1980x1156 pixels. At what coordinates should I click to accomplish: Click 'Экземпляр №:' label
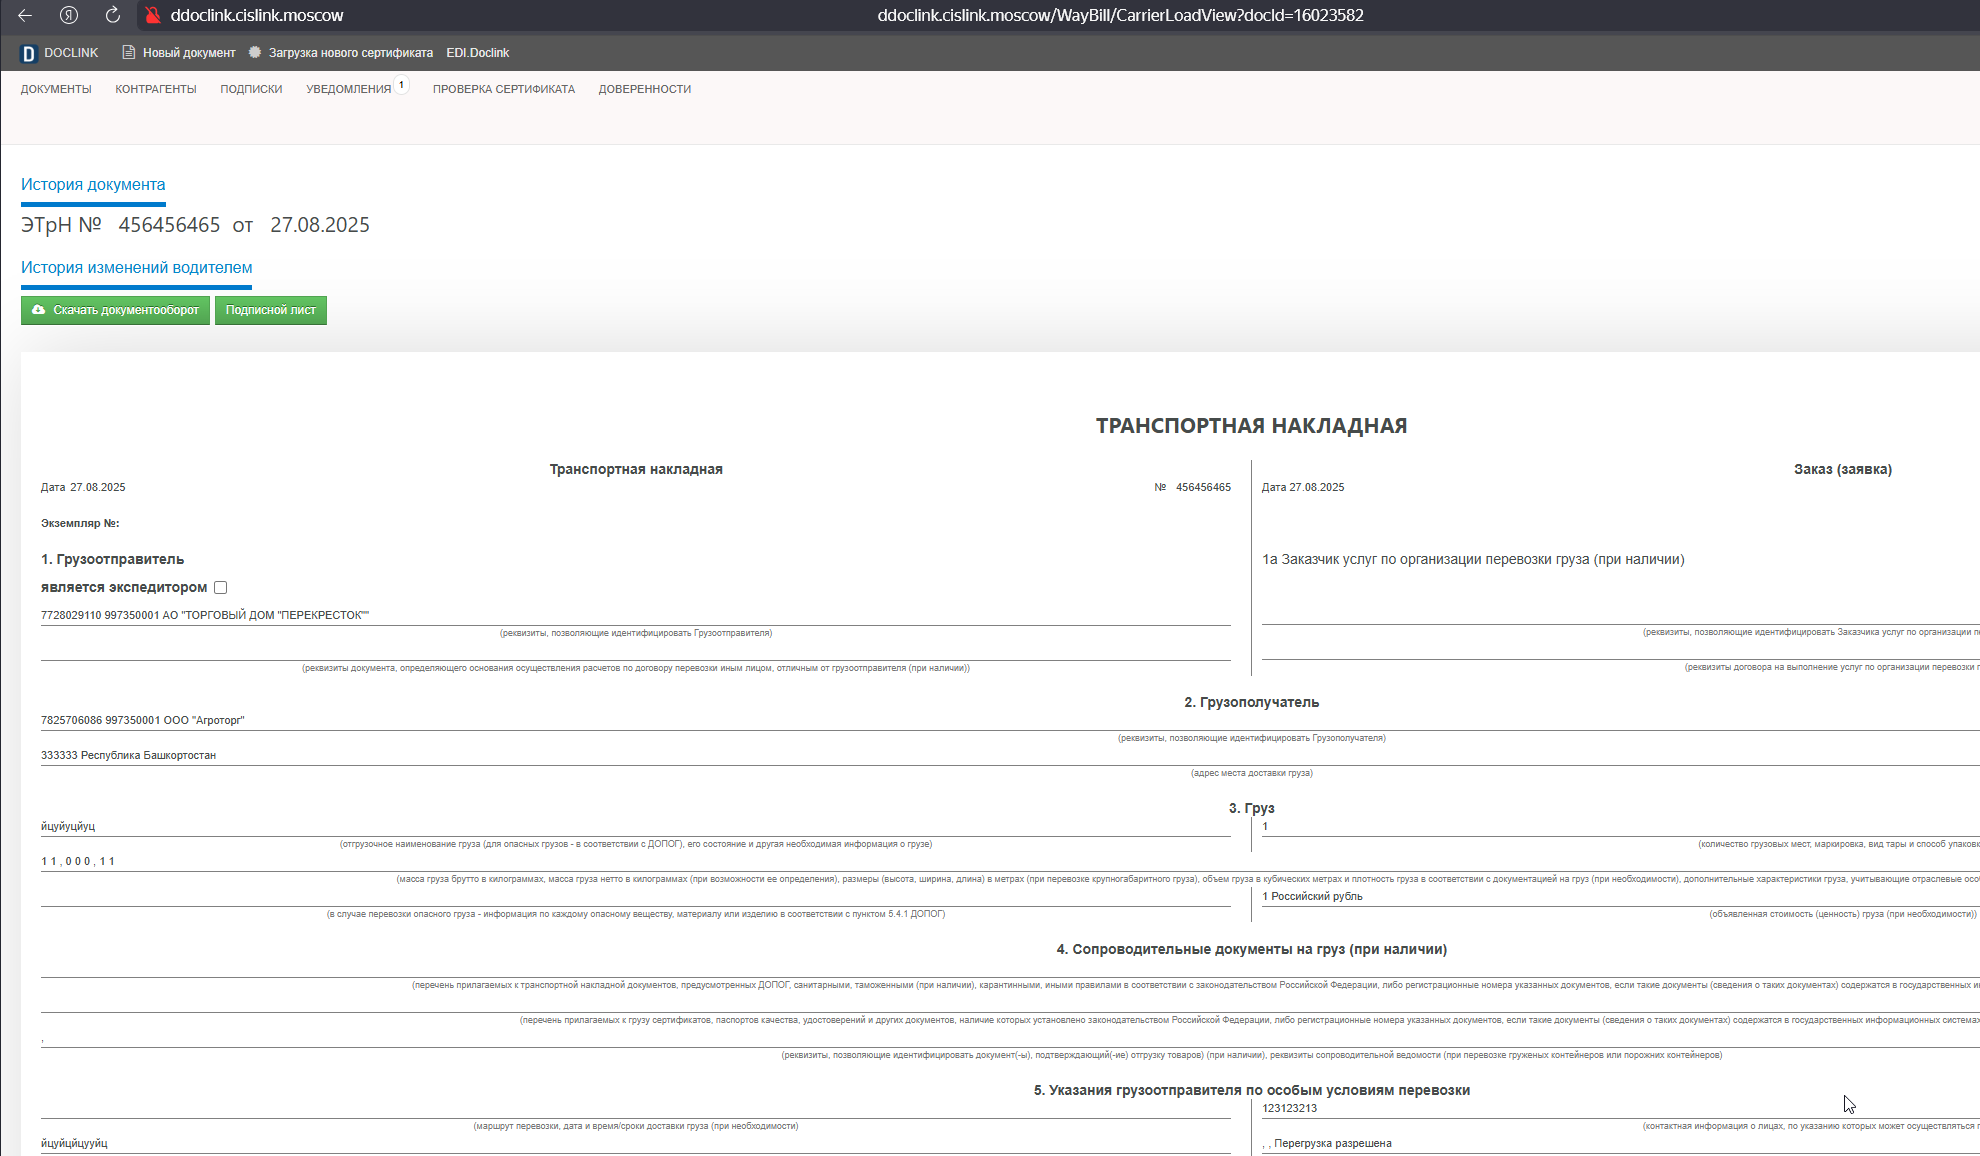point(80,523)
